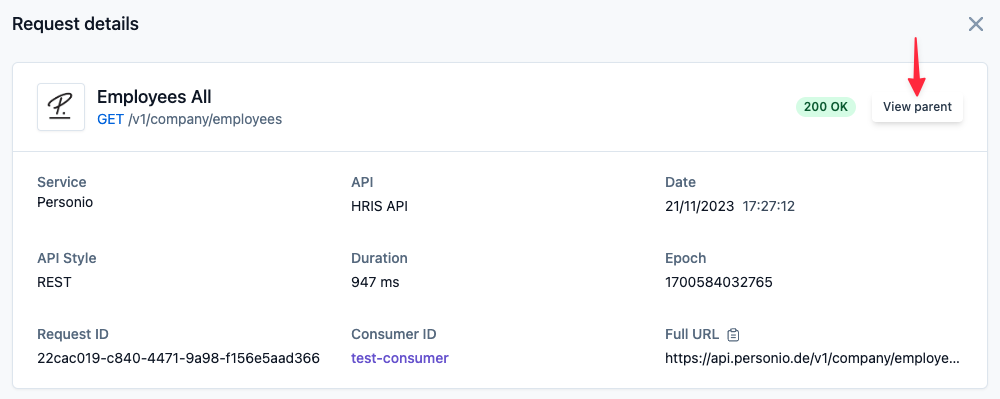Viewport: 1000px width, 399px height.
Task: Click the /v1/company/employees path
Action: point(205,119)
